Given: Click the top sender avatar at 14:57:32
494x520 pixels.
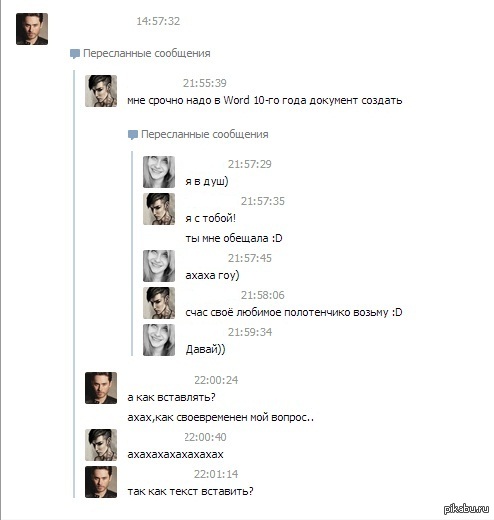Looking at the screenshot, I should tap(32, 29).
